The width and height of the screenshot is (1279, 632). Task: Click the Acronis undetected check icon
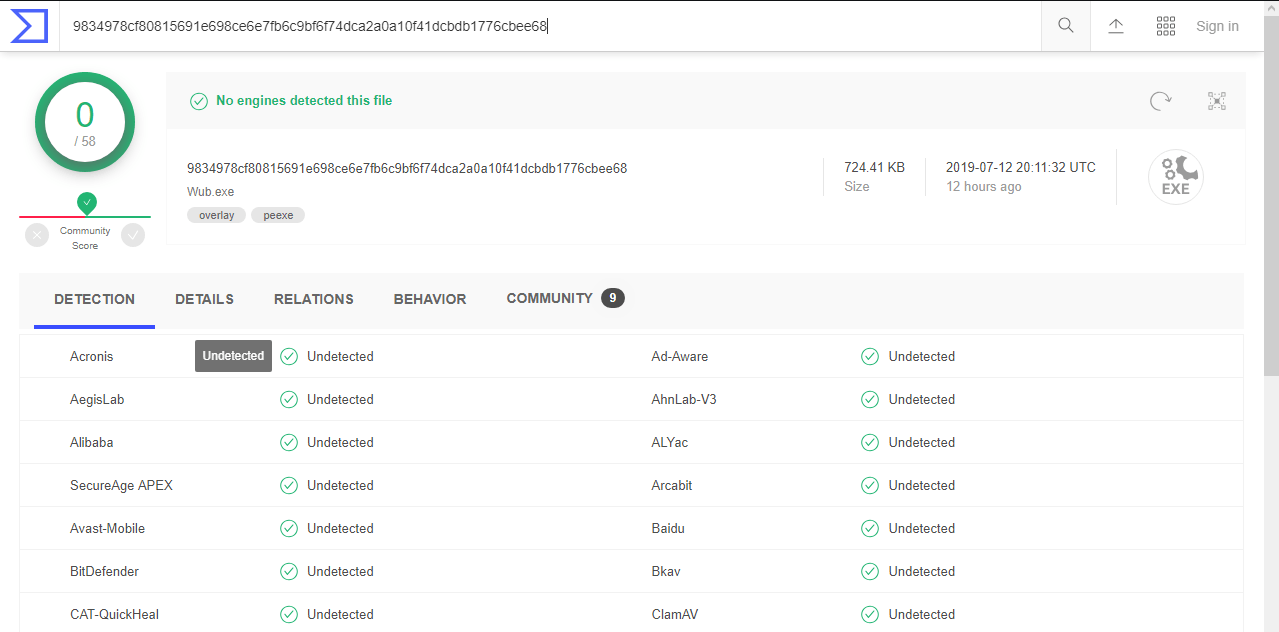(289, 356)
